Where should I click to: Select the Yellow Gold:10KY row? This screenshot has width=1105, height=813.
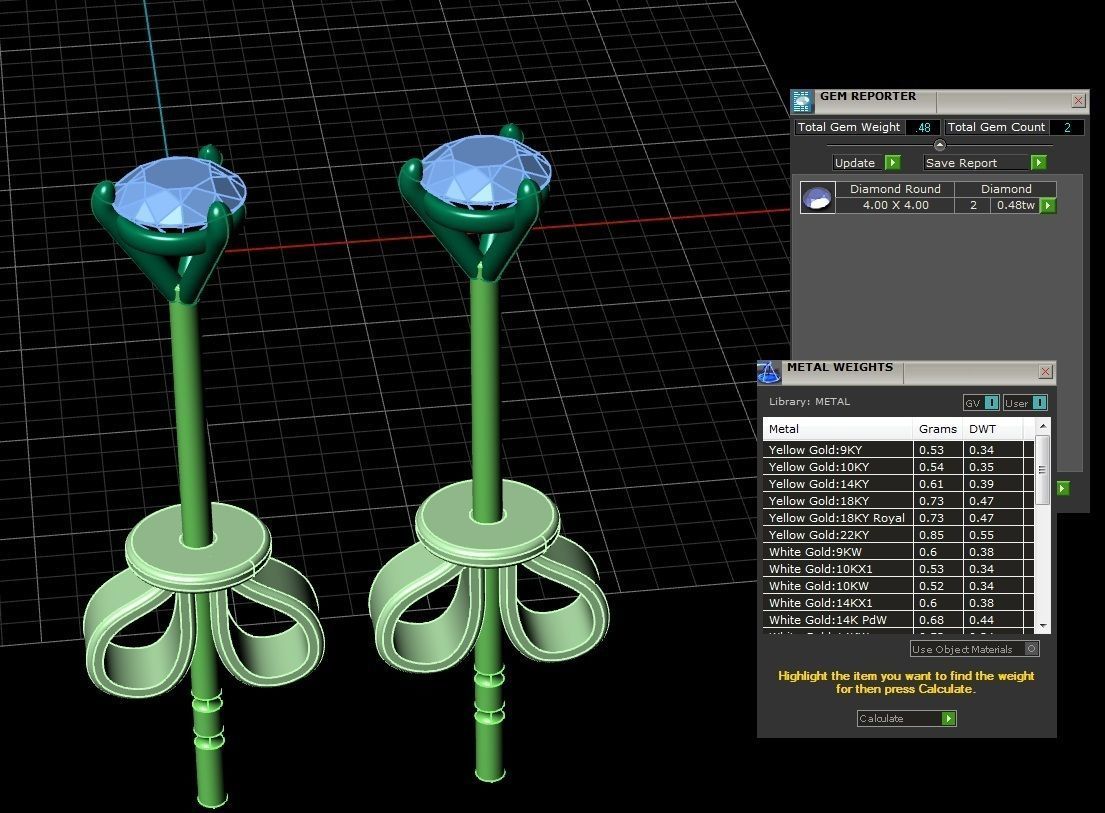coord(898,466)
